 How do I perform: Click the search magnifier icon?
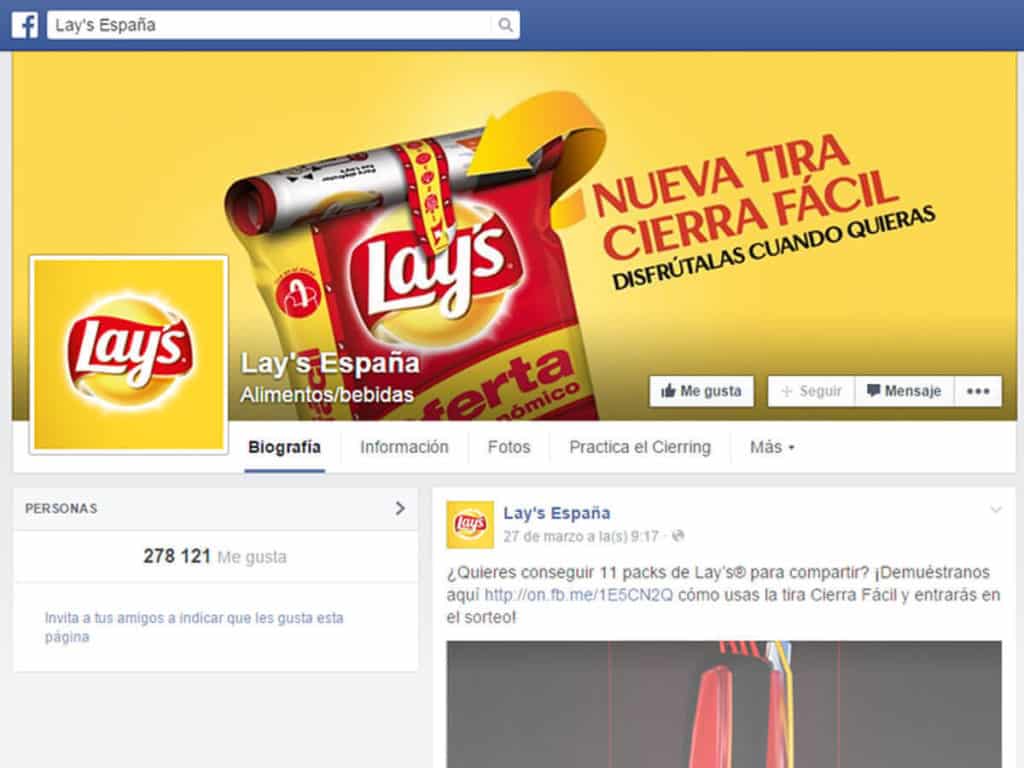pyautogui.click(x=505, y=25)
